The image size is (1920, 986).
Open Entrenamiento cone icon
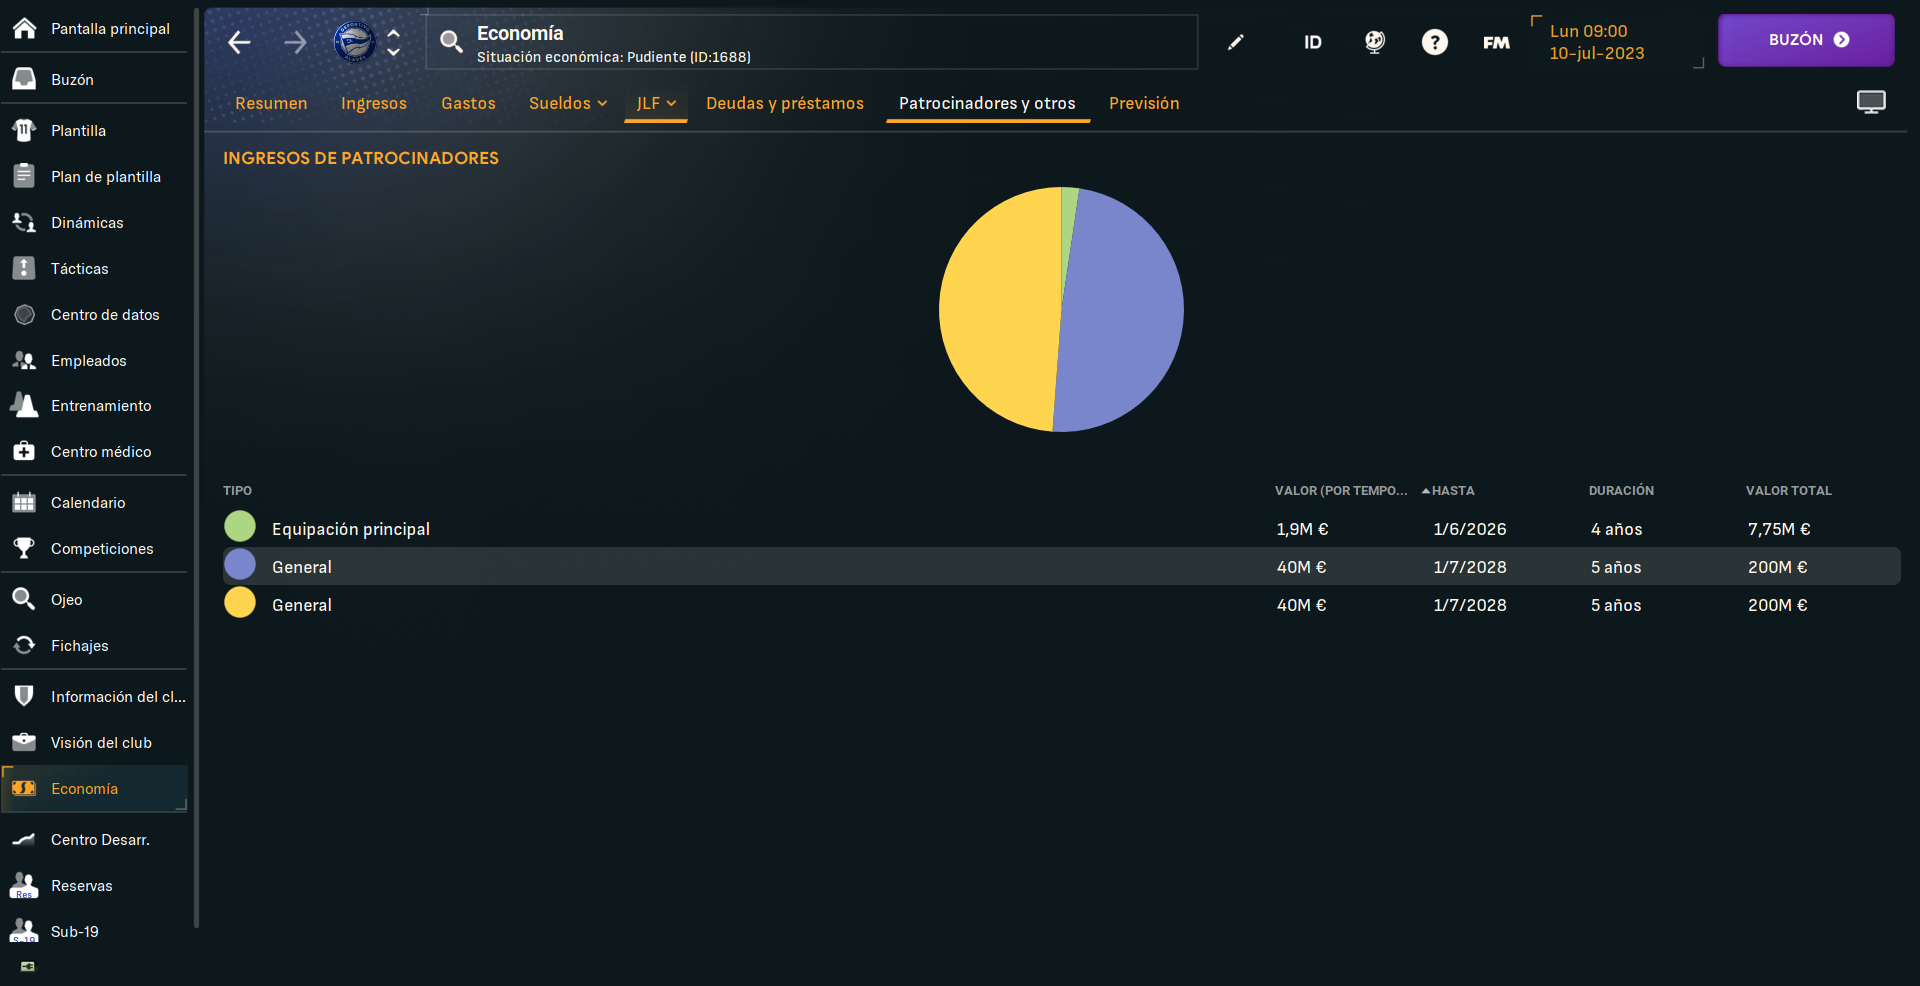coord(24,405)
